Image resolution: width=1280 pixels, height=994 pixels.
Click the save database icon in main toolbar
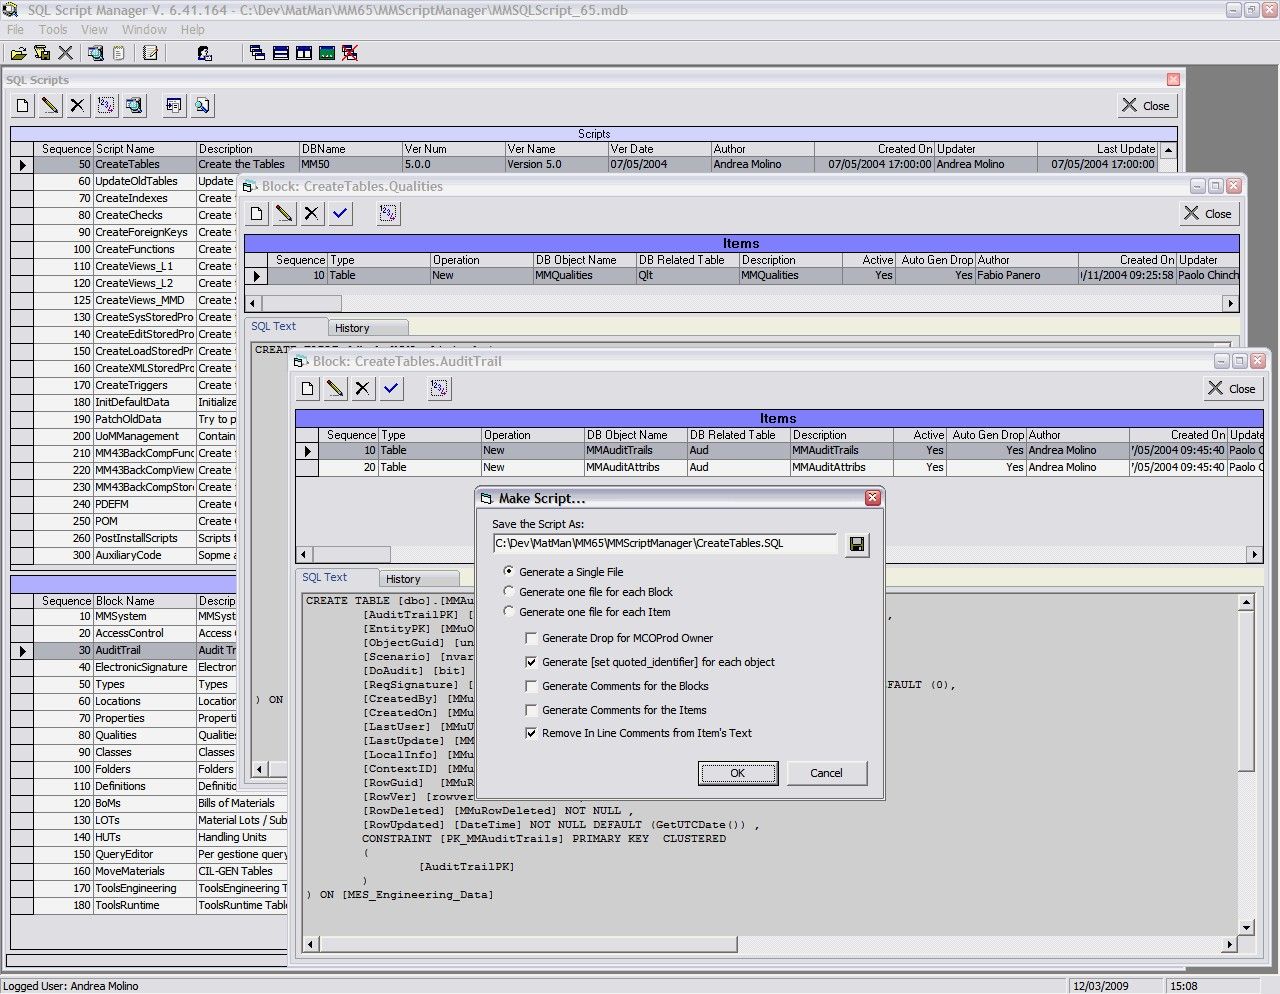click(42, 53)
